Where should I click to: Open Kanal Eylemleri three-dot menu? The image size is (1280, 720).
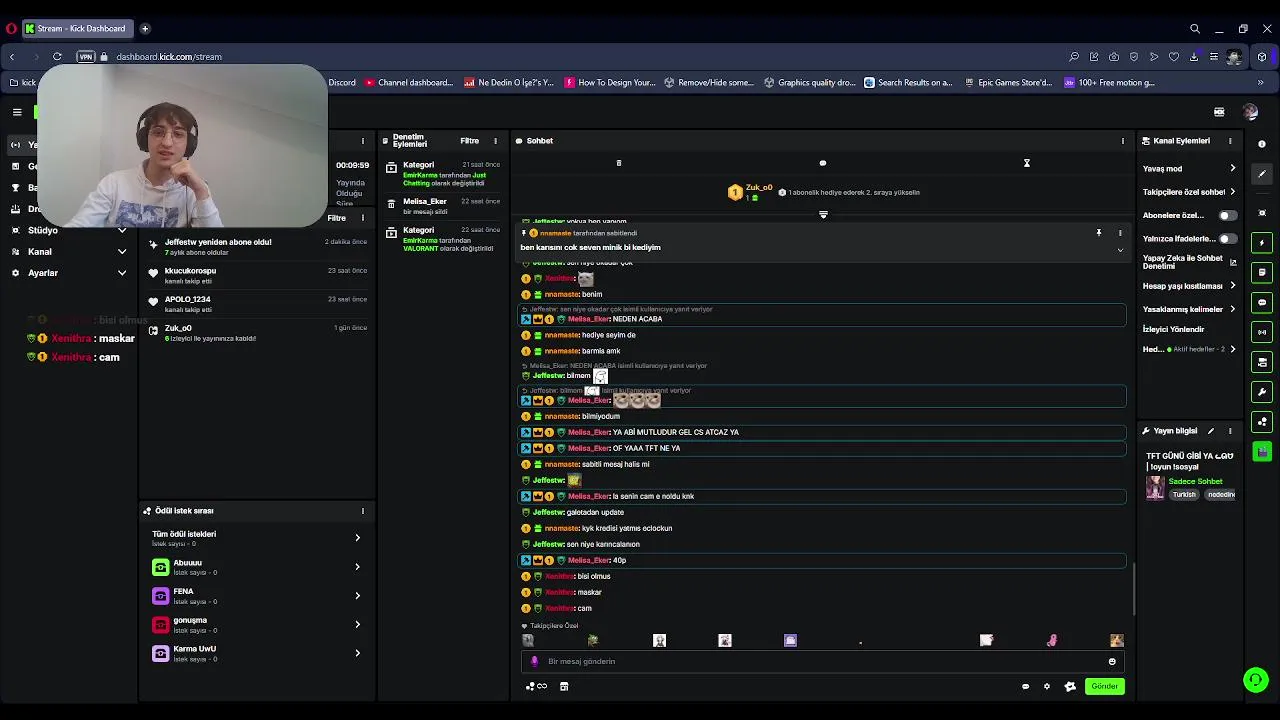pos(1230,141)
